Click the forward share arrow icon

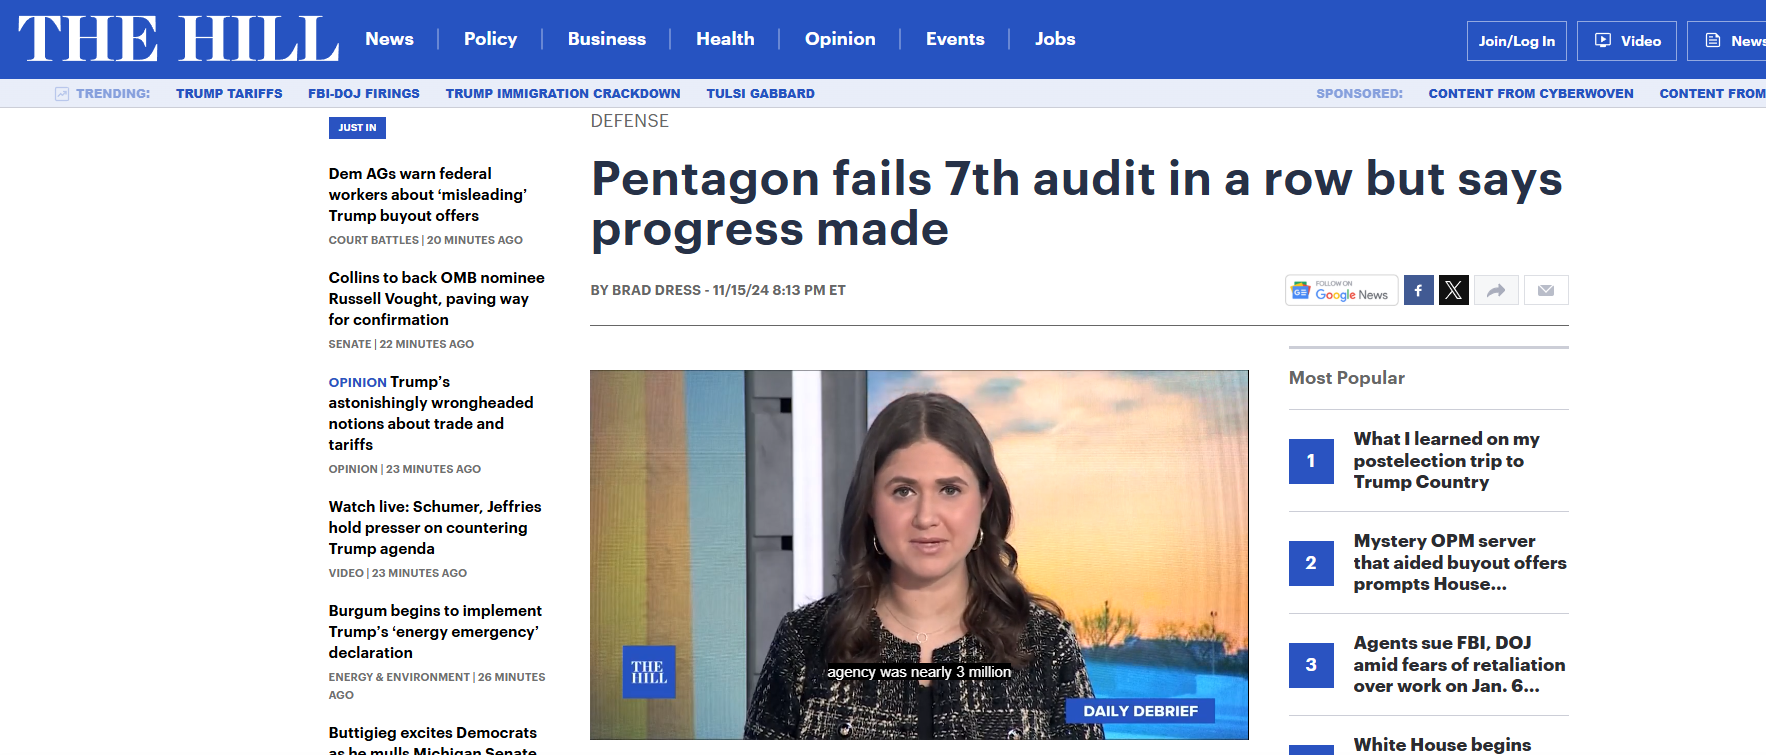click(1496, 290)
